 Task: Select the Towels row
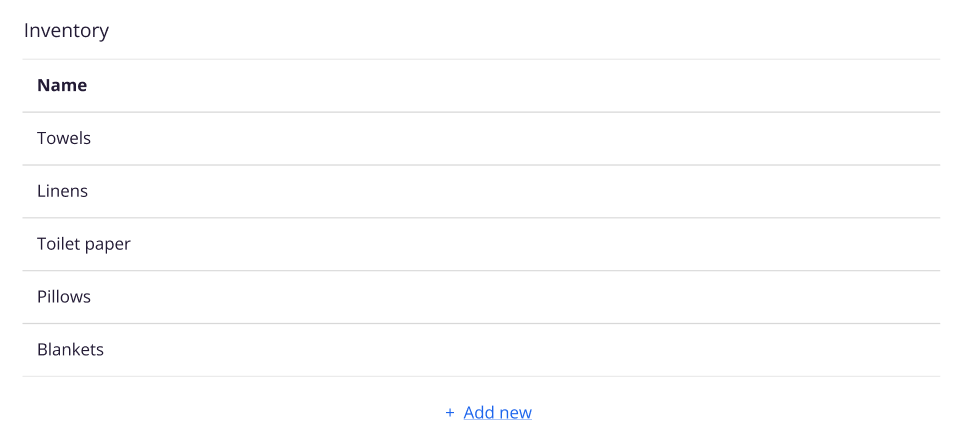click(x=481, y=138)
